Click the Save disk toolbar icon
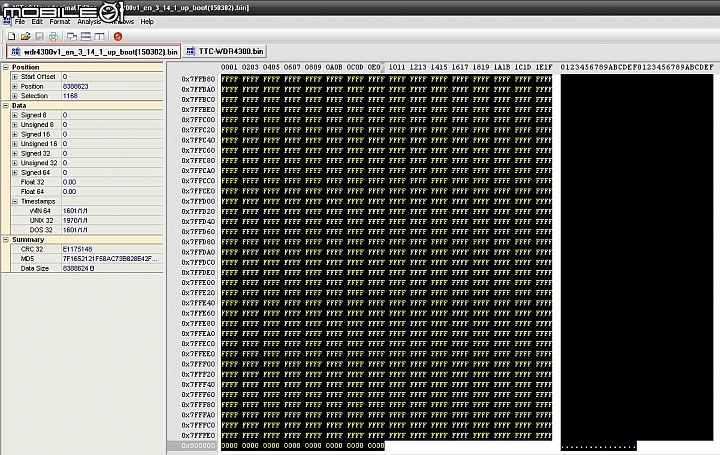Screen dimensions: 720x455 click(39, 36)
